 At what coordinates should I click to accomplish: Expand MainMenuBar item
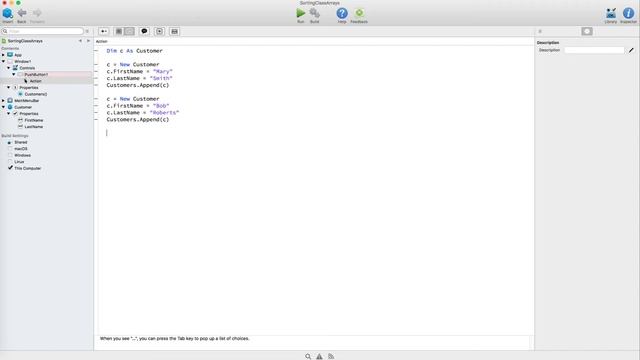click(x=3, y=100)
